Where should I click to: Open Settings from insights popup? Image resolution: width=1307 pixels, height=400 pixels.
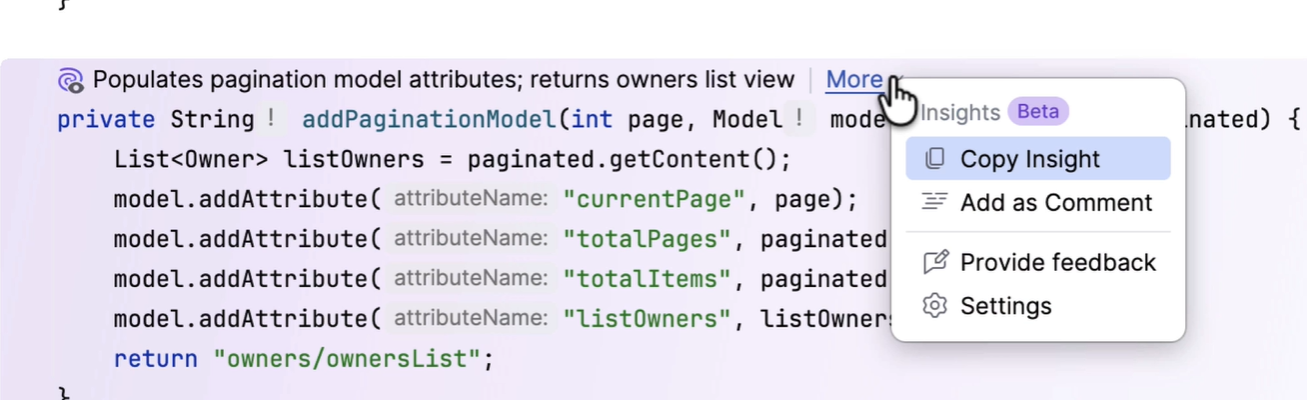pos(1038,306)
